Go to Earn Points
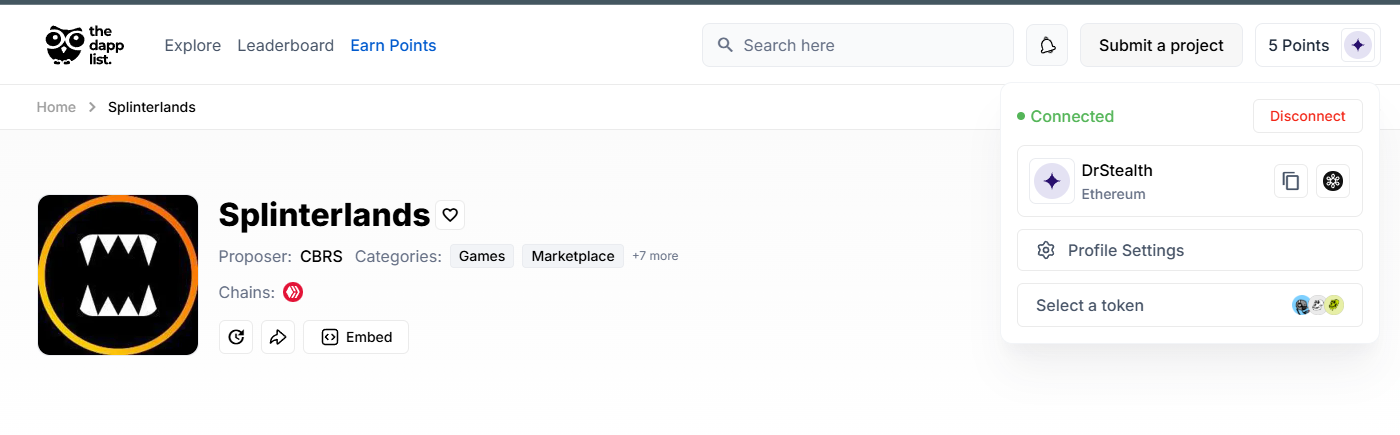The width and height of the screenshot is (1400, 435). [393, 45]
